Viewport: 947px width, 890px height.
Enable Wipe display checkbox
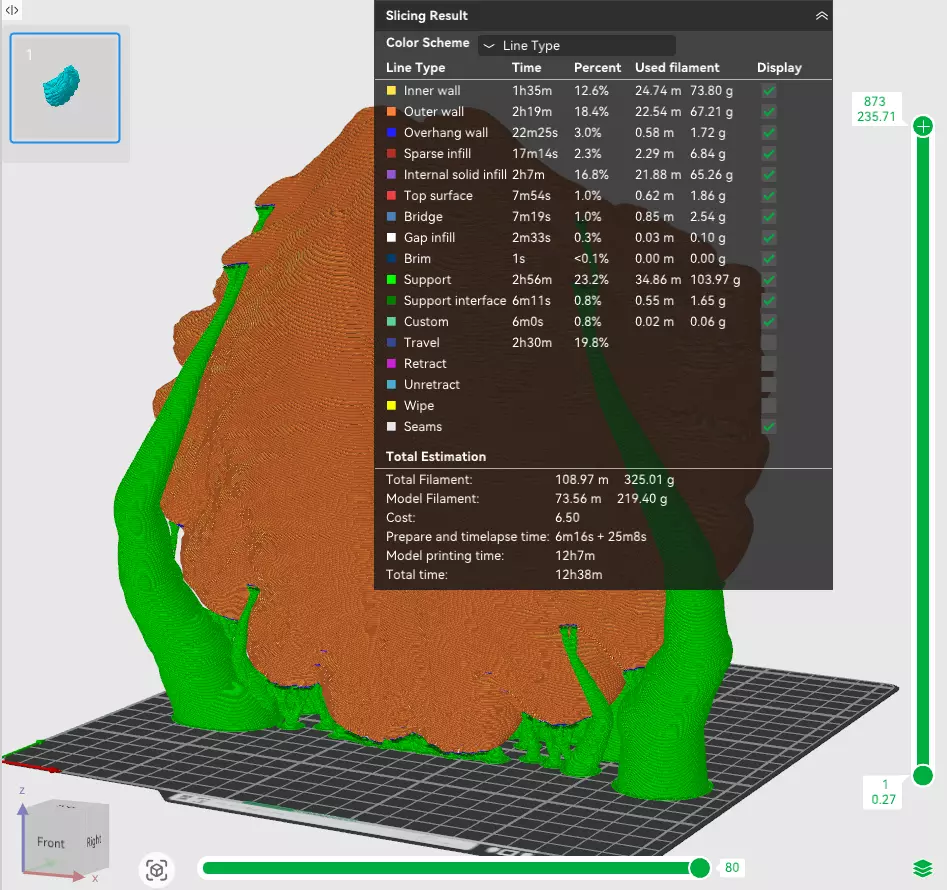(x=769, y=406)
